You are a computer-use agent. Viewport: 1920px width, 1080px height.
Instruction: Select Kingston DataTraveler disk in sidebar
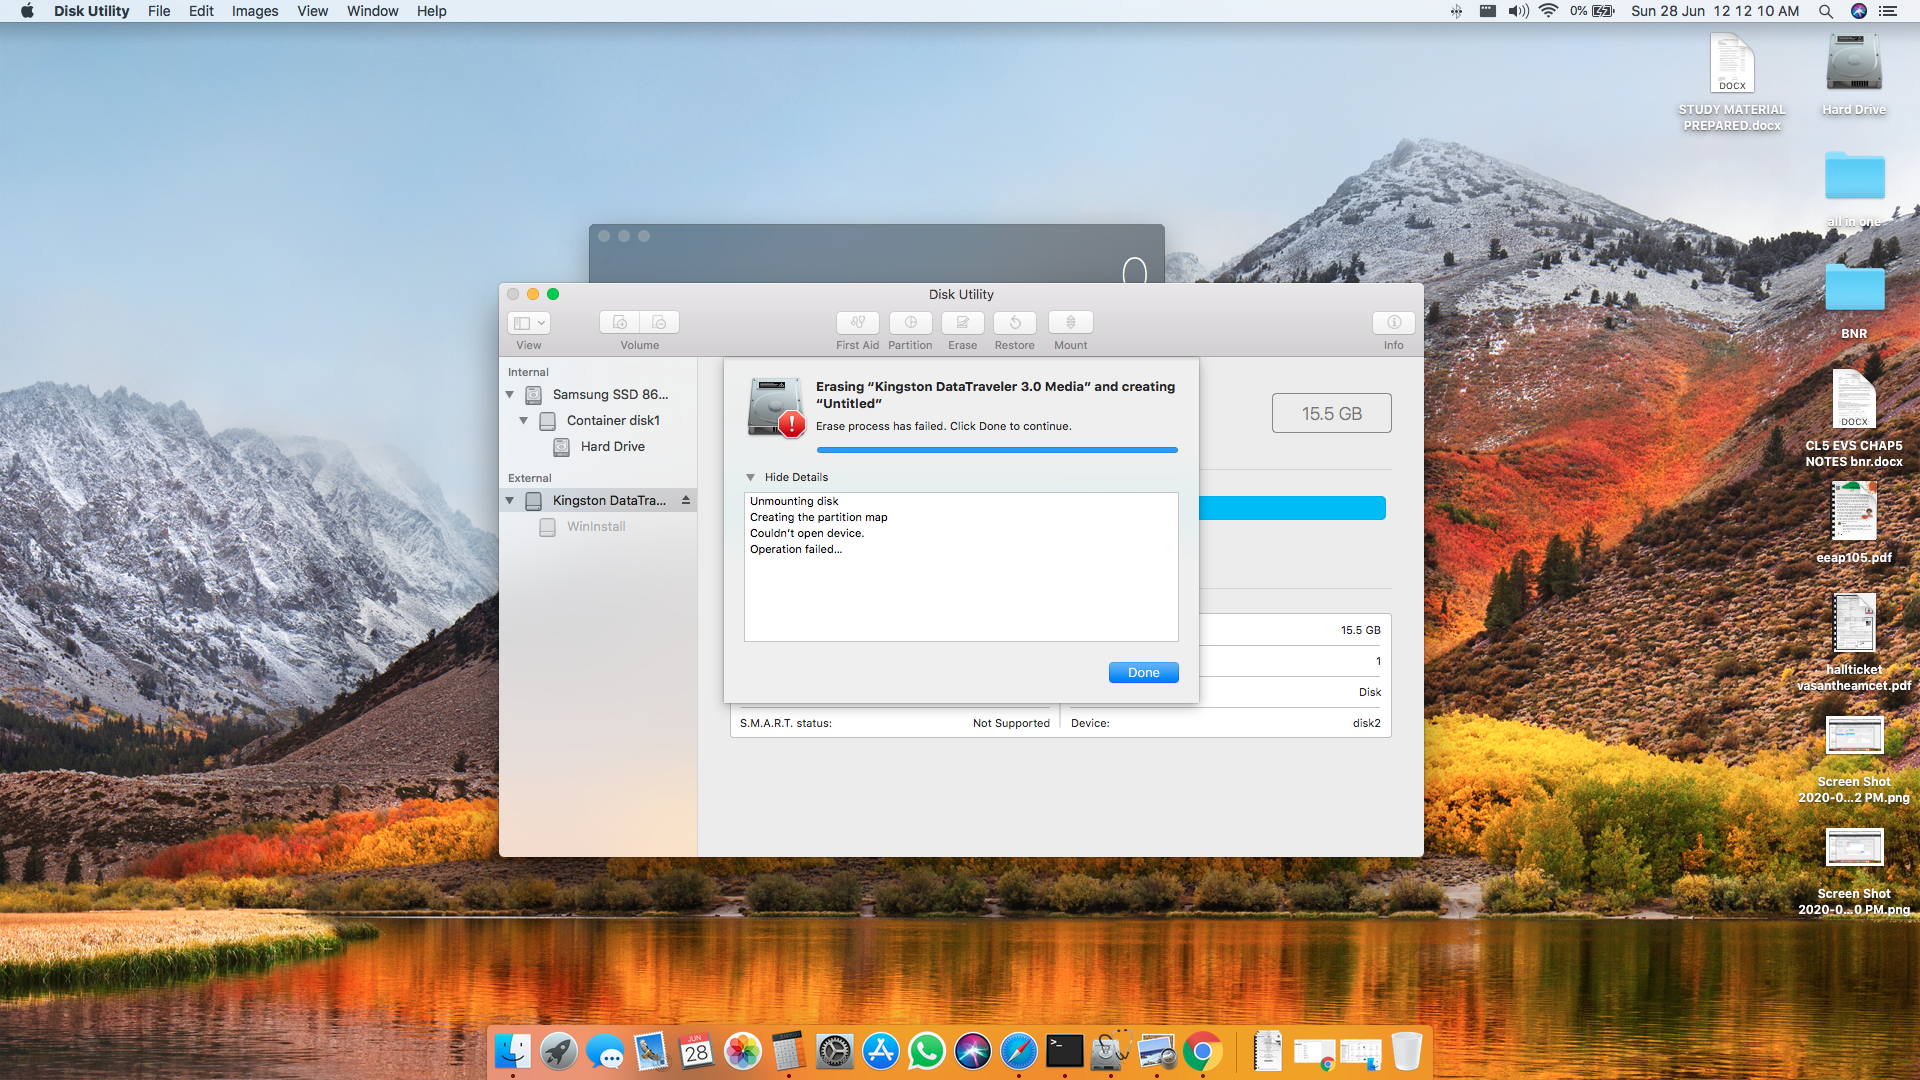pos(598,501)
